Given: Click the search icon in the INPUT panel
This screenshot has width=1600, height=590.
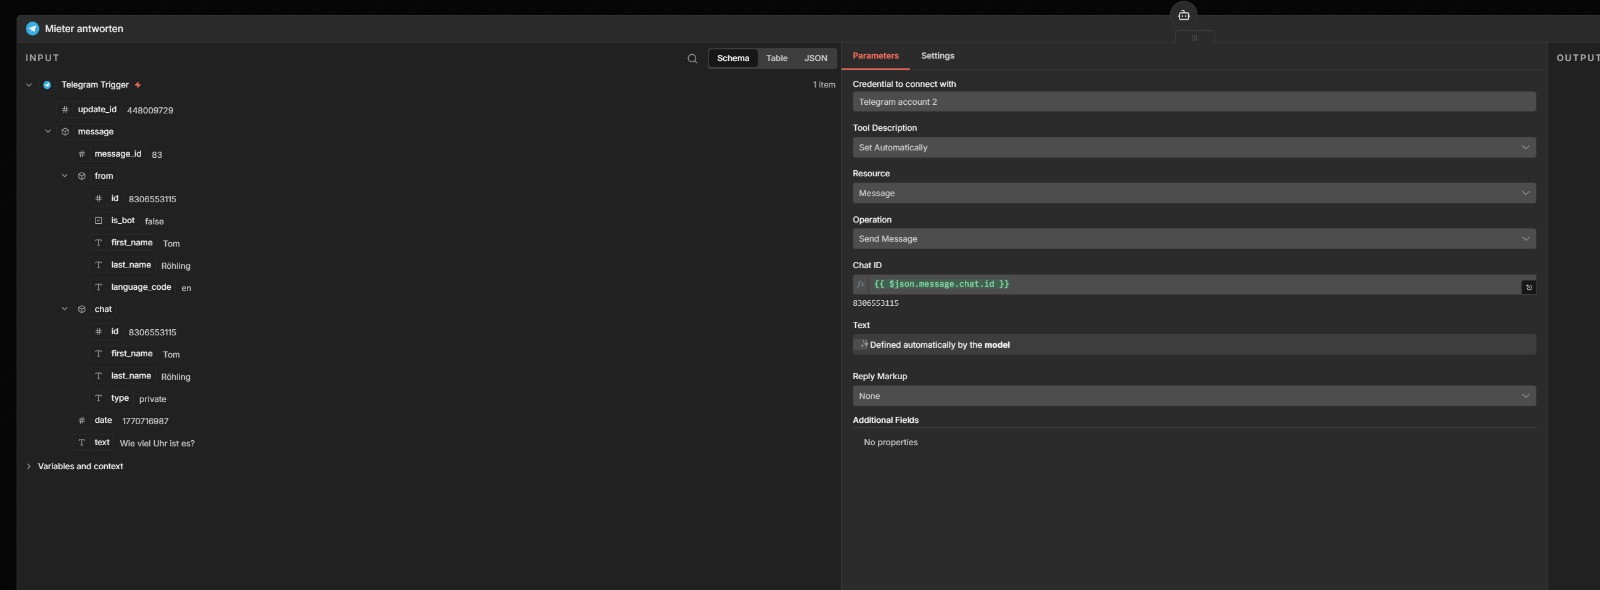Looking at the screenshot, I should (x=692, y=58).
